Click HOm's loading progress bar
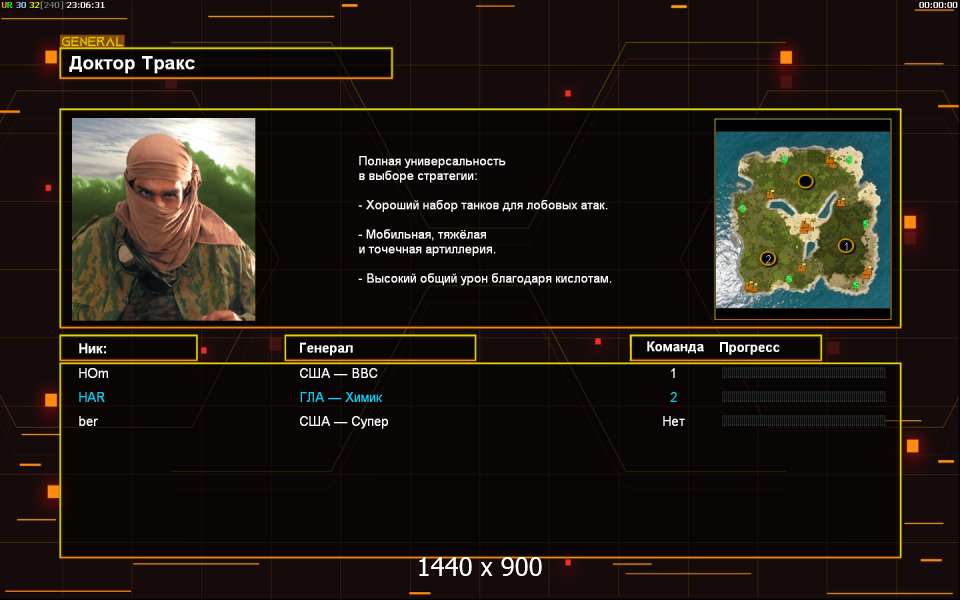Image resolution: width=960 pixels, height=600 pixels. pyautogui.click(x=803, y=373)
